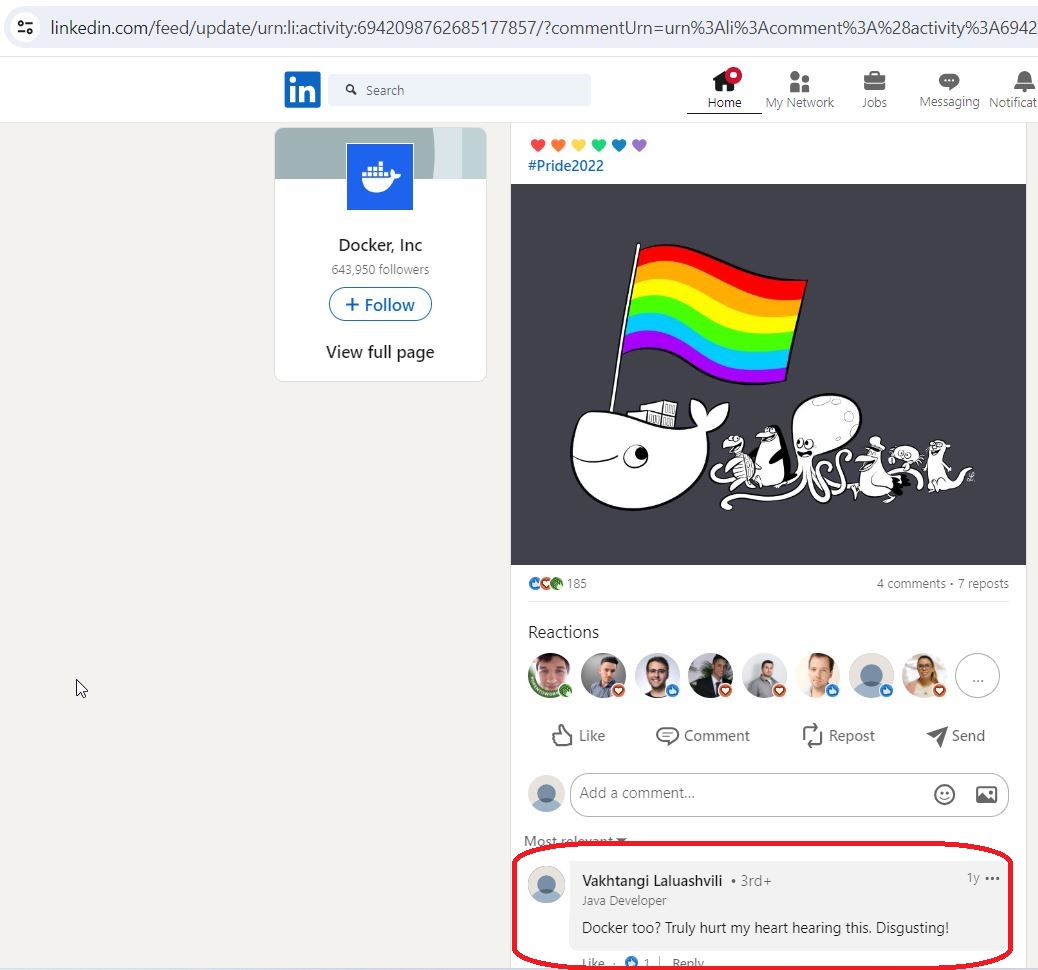This screenshot has width=1038, height=970.
Task: Repost the Docker Pride post
Action: [x=838, y=736]
